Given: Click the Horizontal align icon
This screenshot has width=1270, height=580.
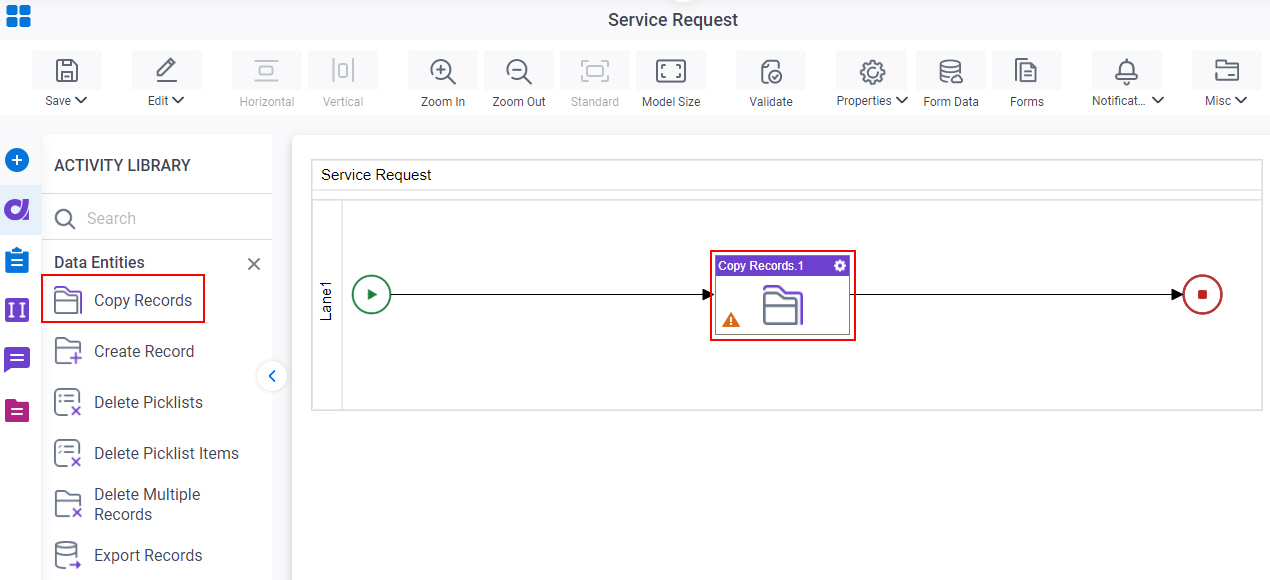Looking at the screenshot, I should pos(267,70).
